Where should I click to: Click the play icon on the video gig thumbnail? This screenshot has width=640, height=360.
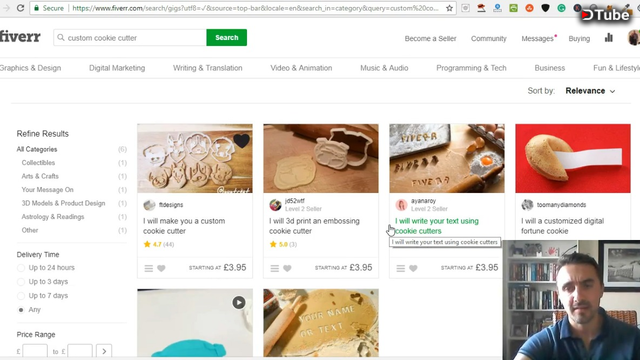pos(239,302)
